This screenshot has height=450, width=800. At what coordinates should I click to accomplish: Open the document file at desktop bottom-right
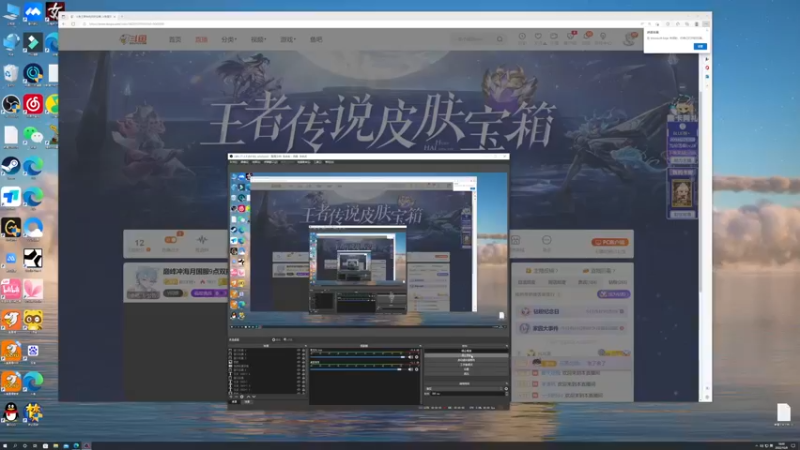[783, 412]
